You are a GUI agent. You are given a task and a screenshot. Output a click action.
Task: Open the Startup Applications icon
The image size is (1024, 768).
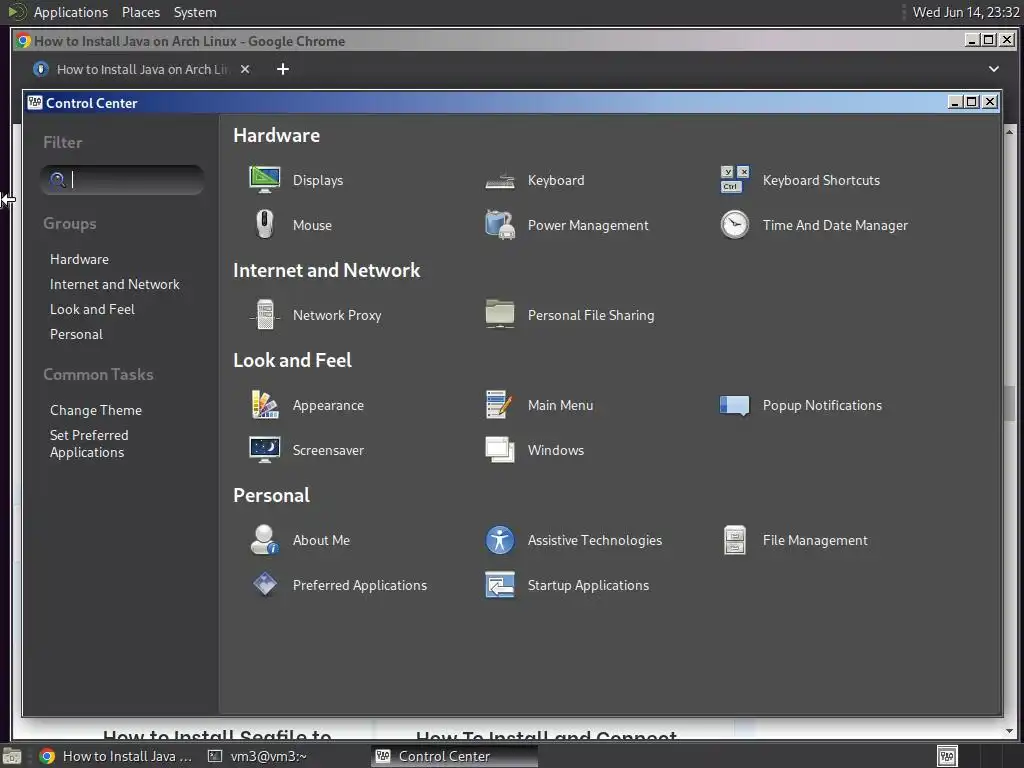pyautogui.click(x=500, y=584)
